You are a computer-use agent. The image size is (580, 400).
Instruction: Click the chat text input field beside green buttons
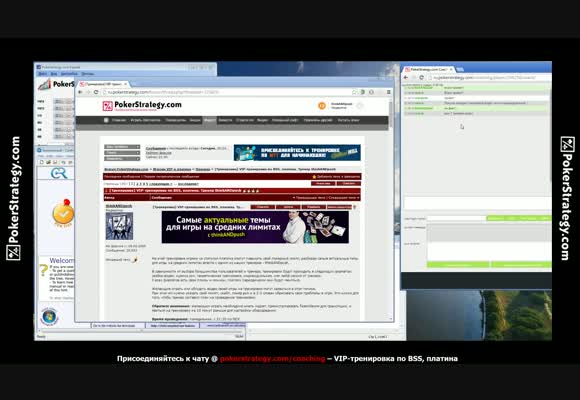(x=456, y=218)
